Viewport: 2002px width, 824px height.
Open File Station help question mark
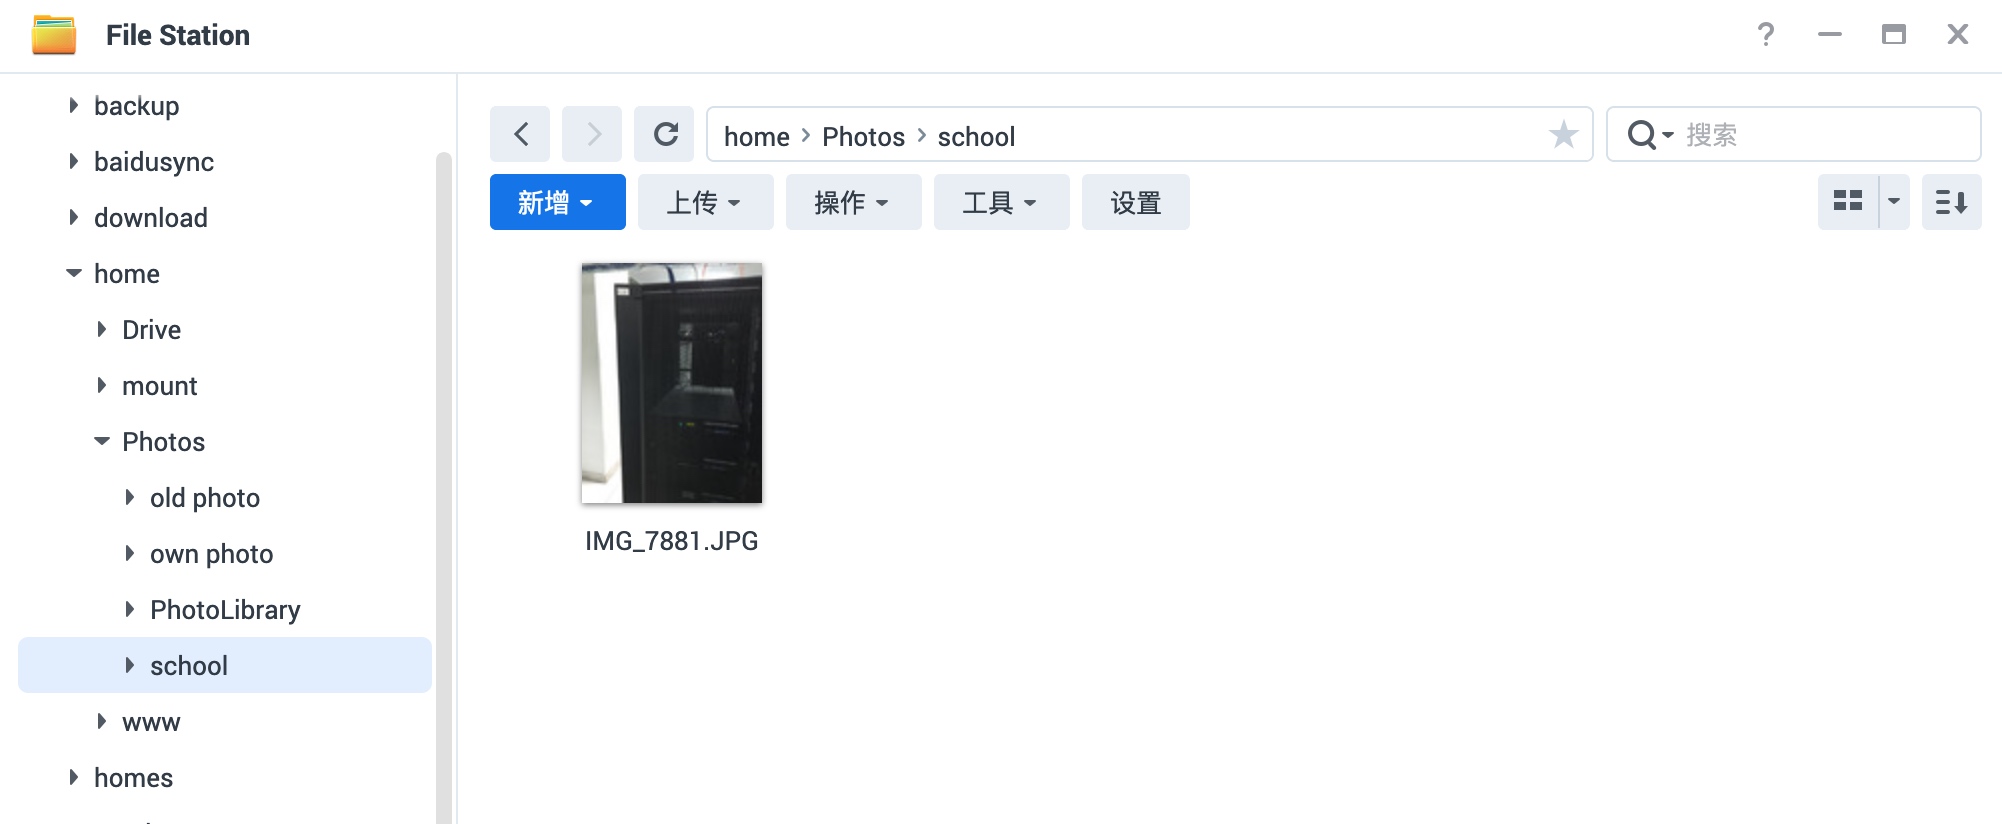pyautogui.click(x=1766, y=35)
